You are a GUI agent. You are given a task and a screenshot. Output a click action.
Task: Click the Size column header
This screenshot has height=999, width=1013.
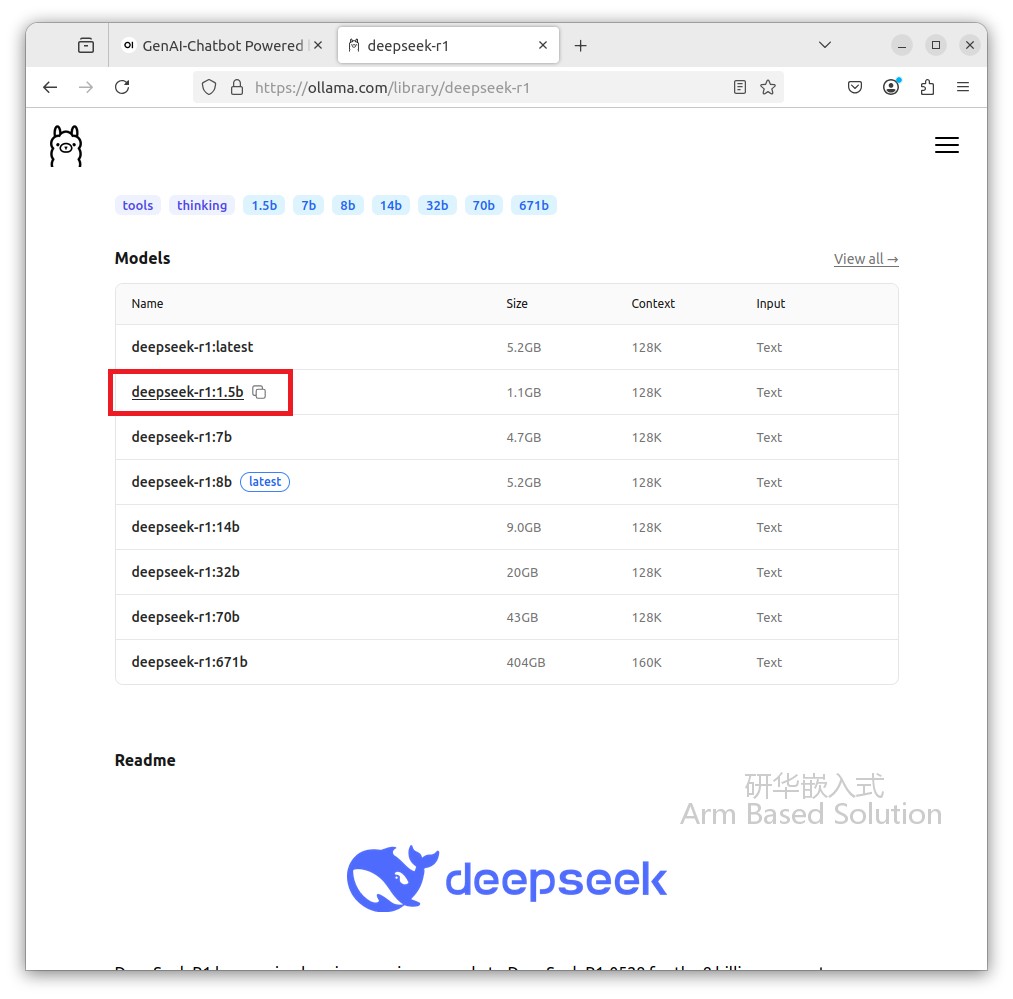(517, 304)
